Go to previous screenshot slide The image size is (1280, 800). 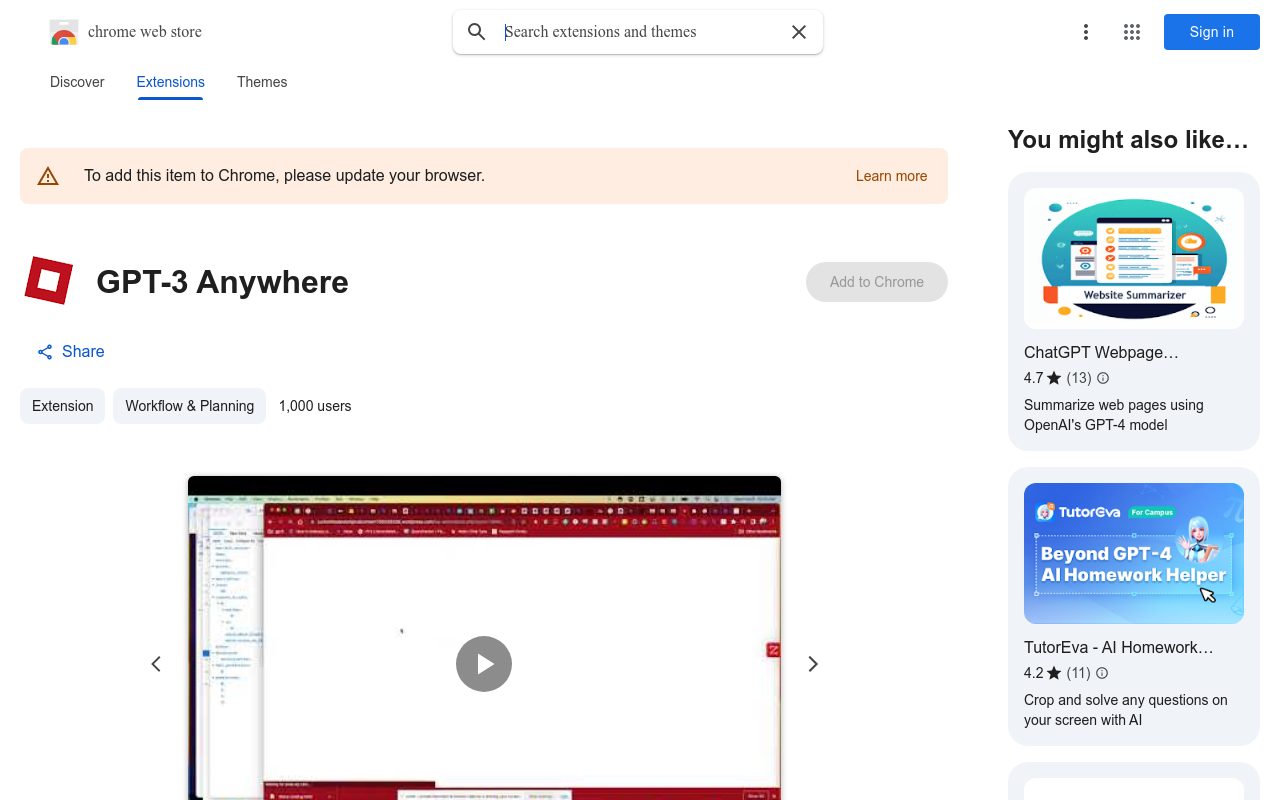click(156, 664)
